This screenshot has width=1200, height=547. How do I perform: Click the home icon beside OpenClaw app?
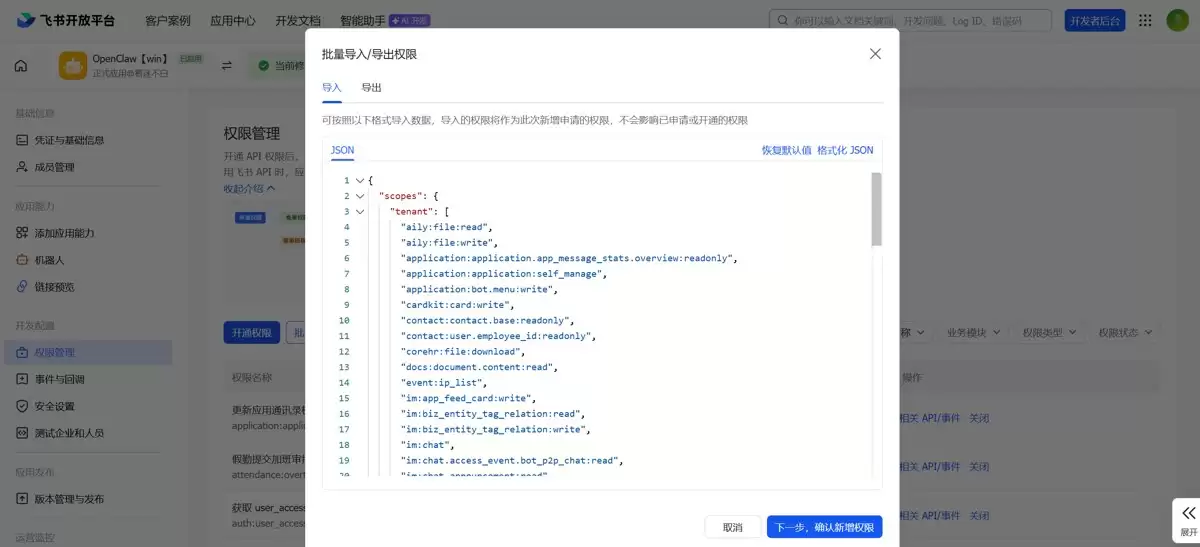pos(21,66)
